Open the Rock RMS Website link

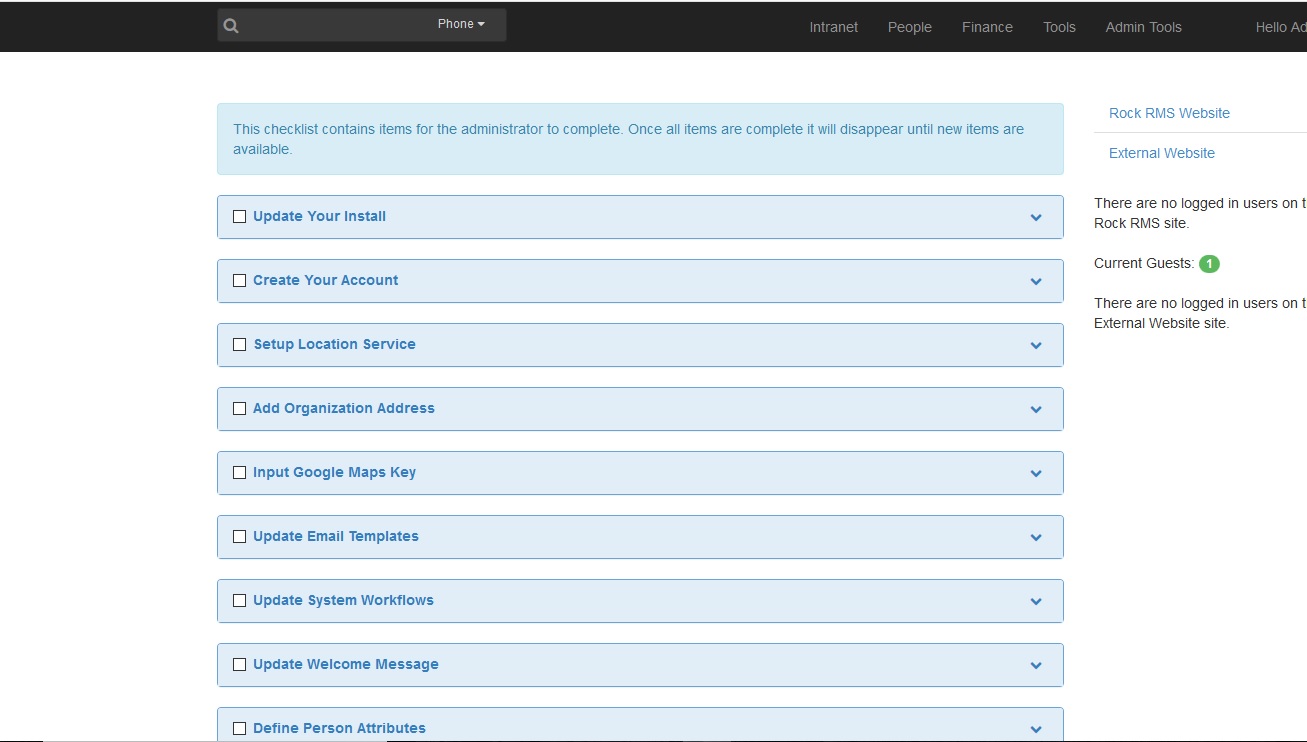[x=1169, y=113]
